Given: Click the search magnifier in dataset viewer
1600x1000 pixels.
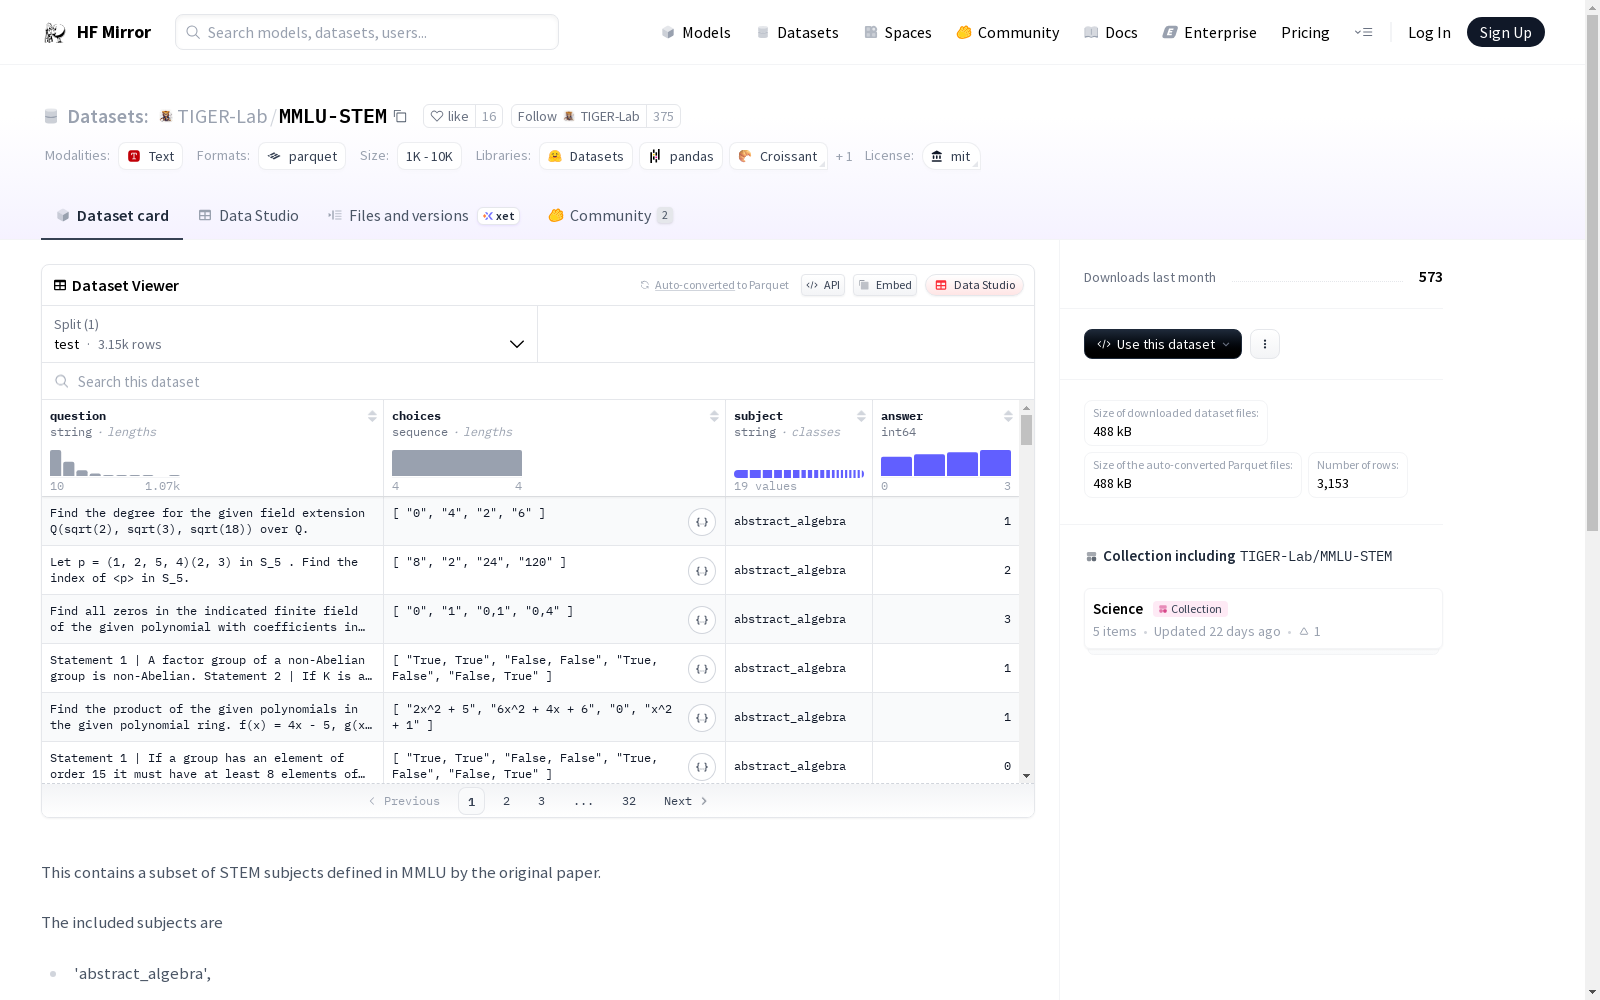Looking at the screenshot, I should tap(62, 381).
